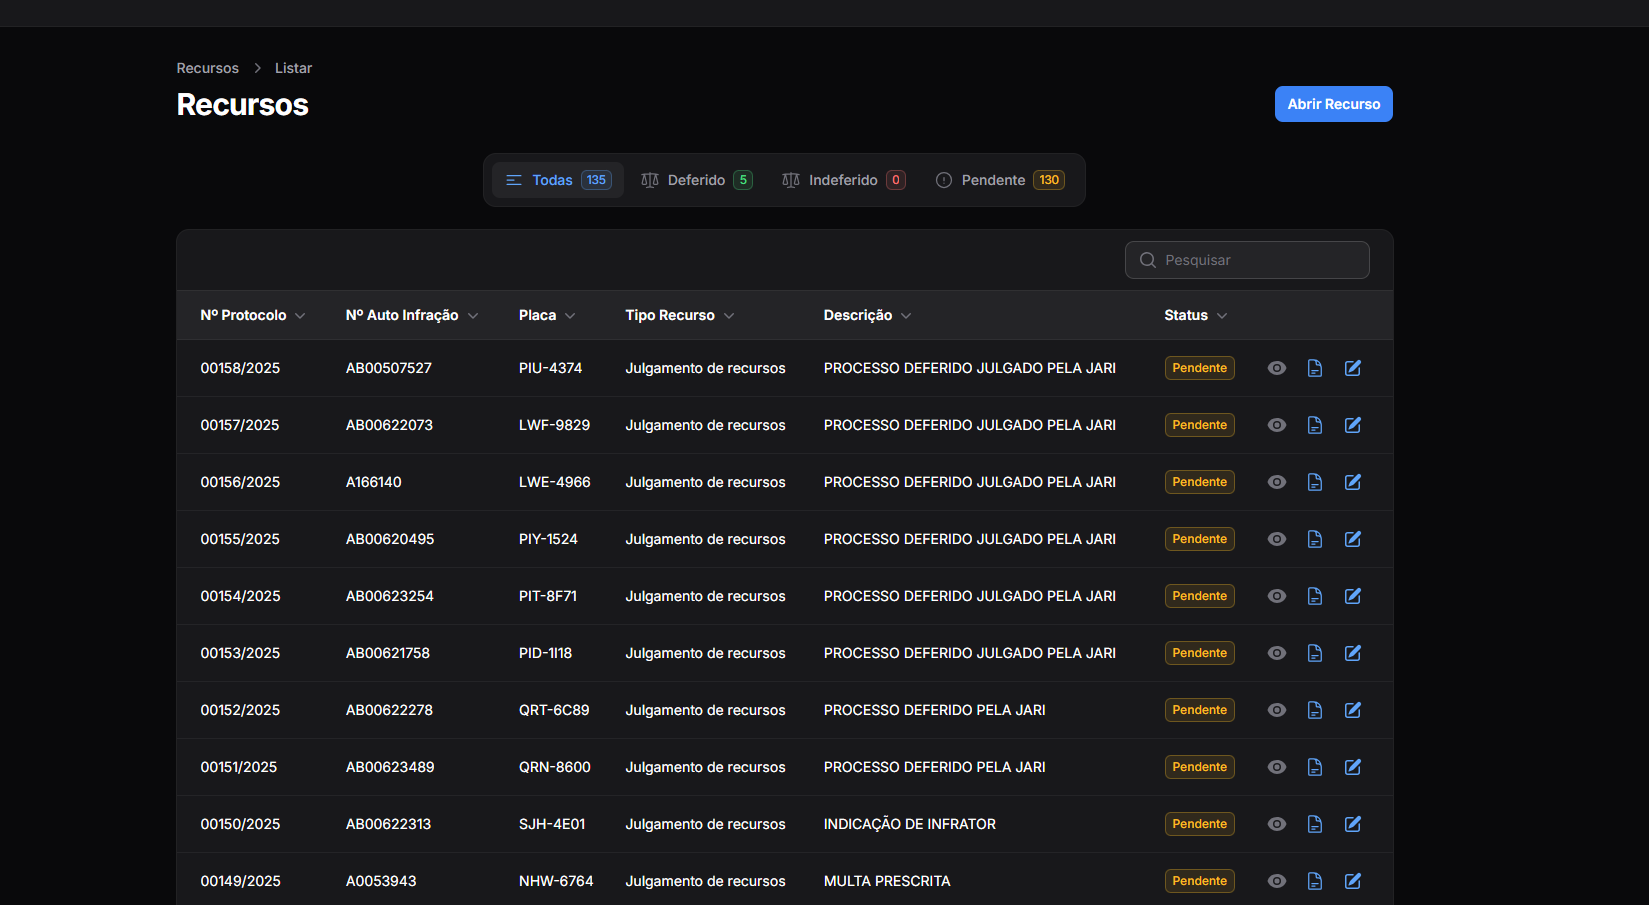Image resolution: width=1649 pixels, height=905 pixels.
Task: View recurso 00150/2025 via eye icon
Action: pos(1277,824)
